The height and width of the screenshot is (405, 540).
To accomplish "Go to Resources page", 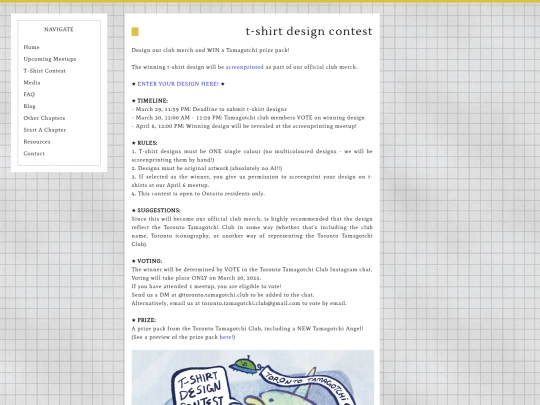I will tap(37, 142).
